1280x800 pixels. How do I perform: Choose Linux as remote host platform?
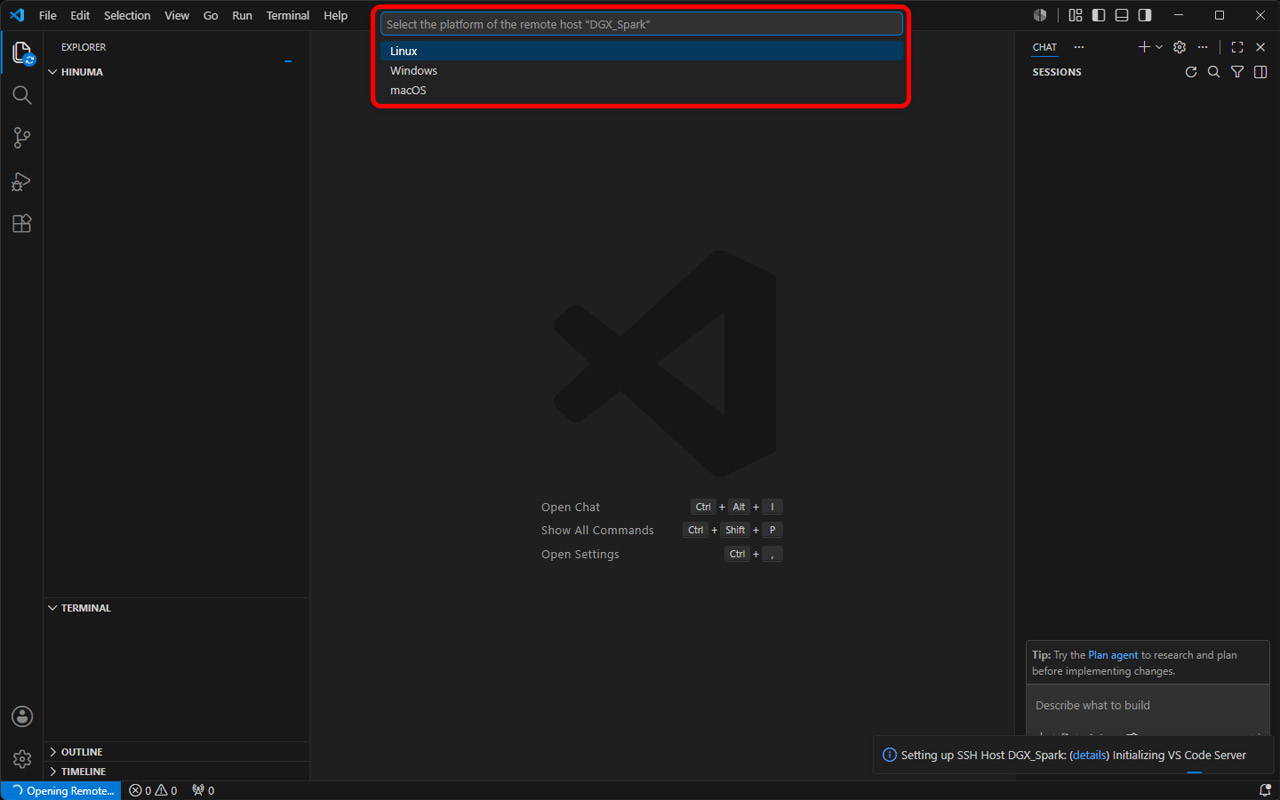pos(641,51)
